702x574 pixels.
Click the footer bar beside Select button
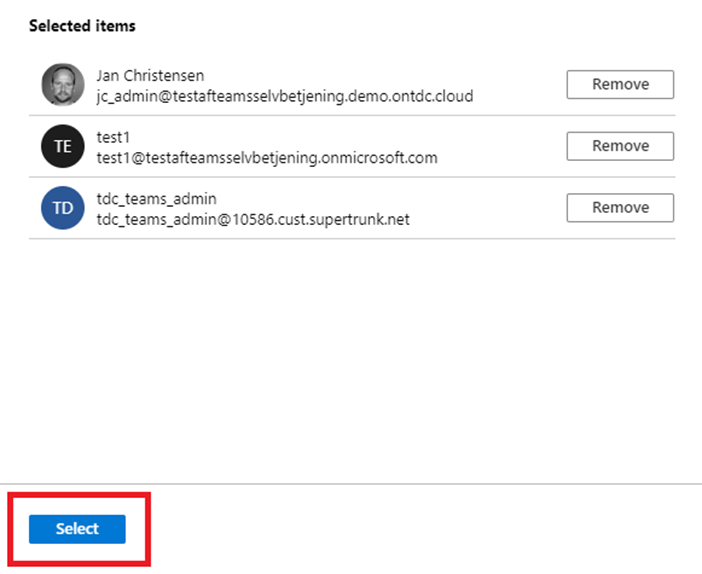click(425, 529)
